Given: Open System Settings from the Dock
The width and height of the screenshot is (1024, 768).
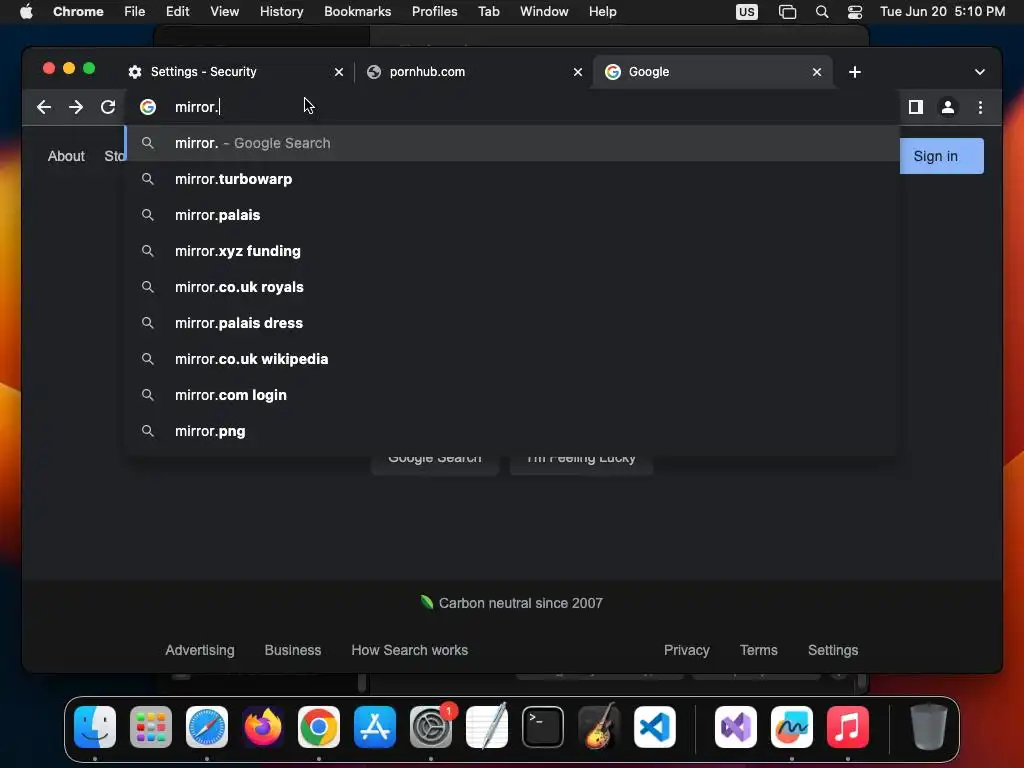Looking at the screenshot, I should [x=431, y=726].
